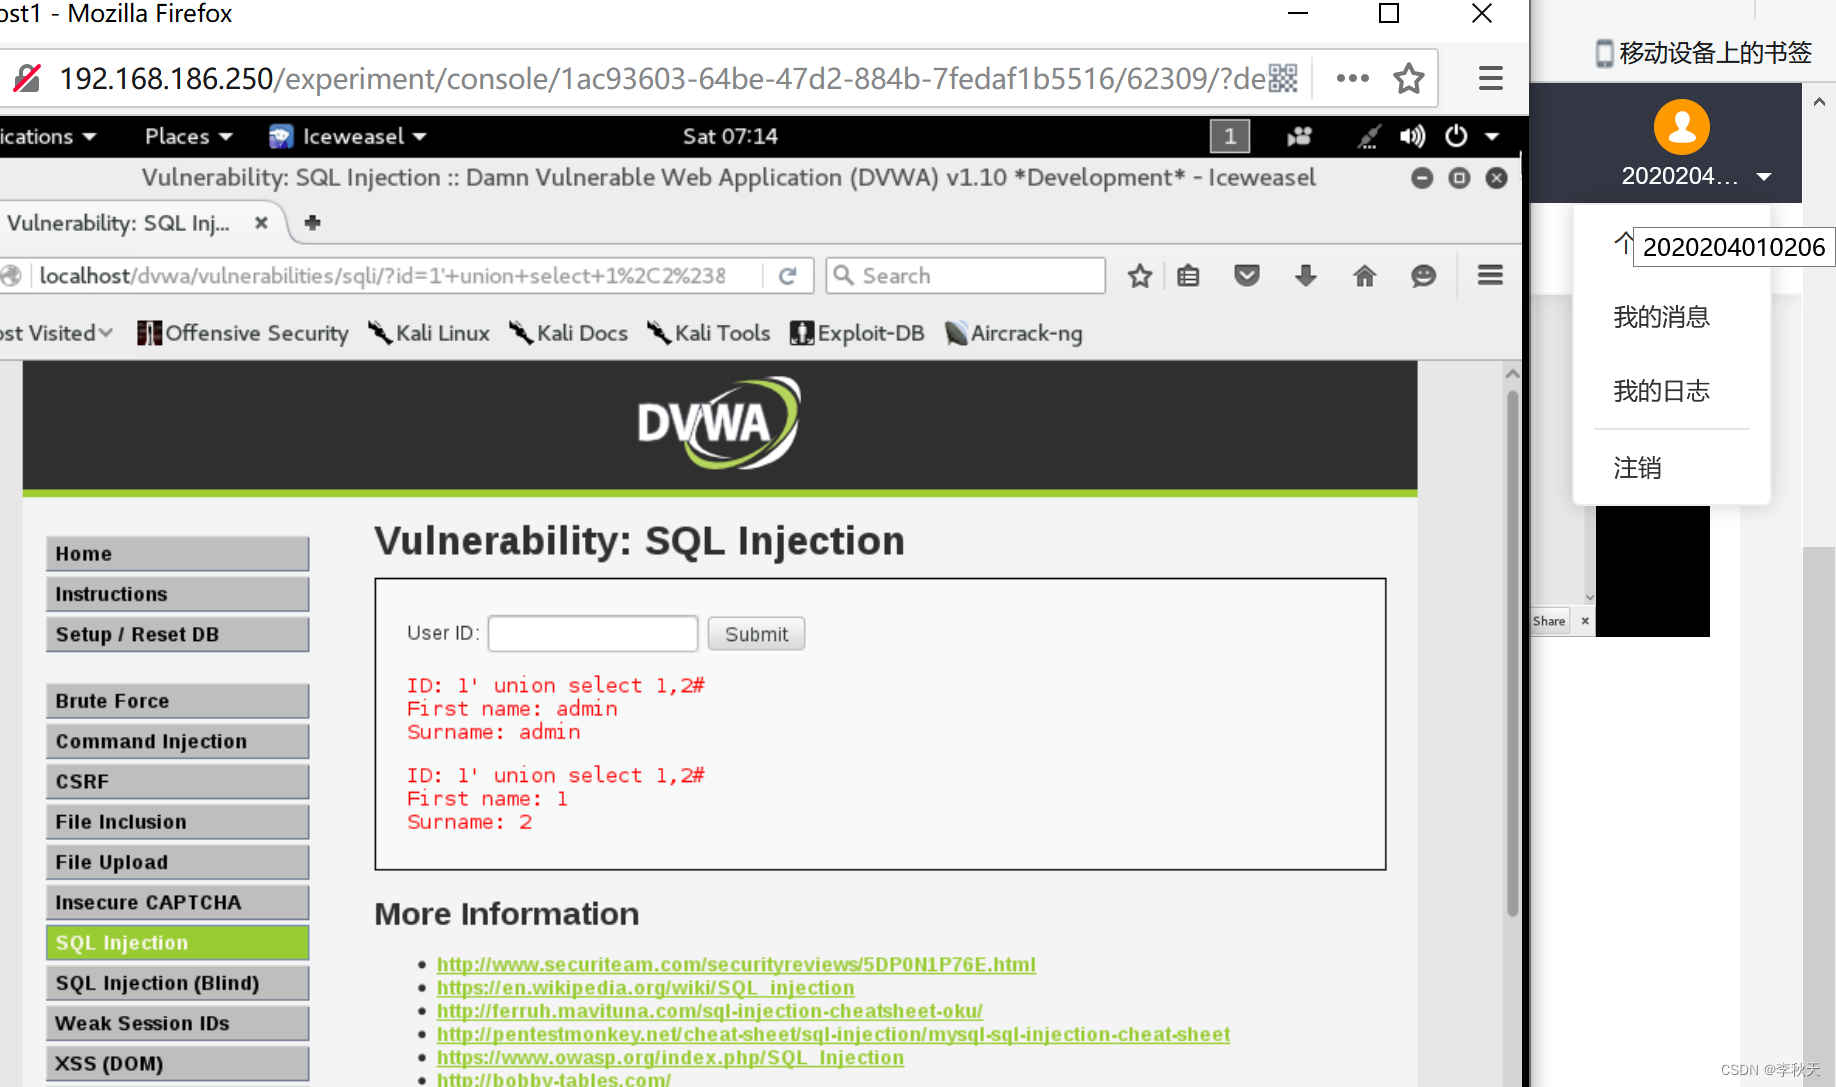Open the volume control in Kali panel
The width and height of the screenshot is (1836, 1087).
(x=1412, y=136)
